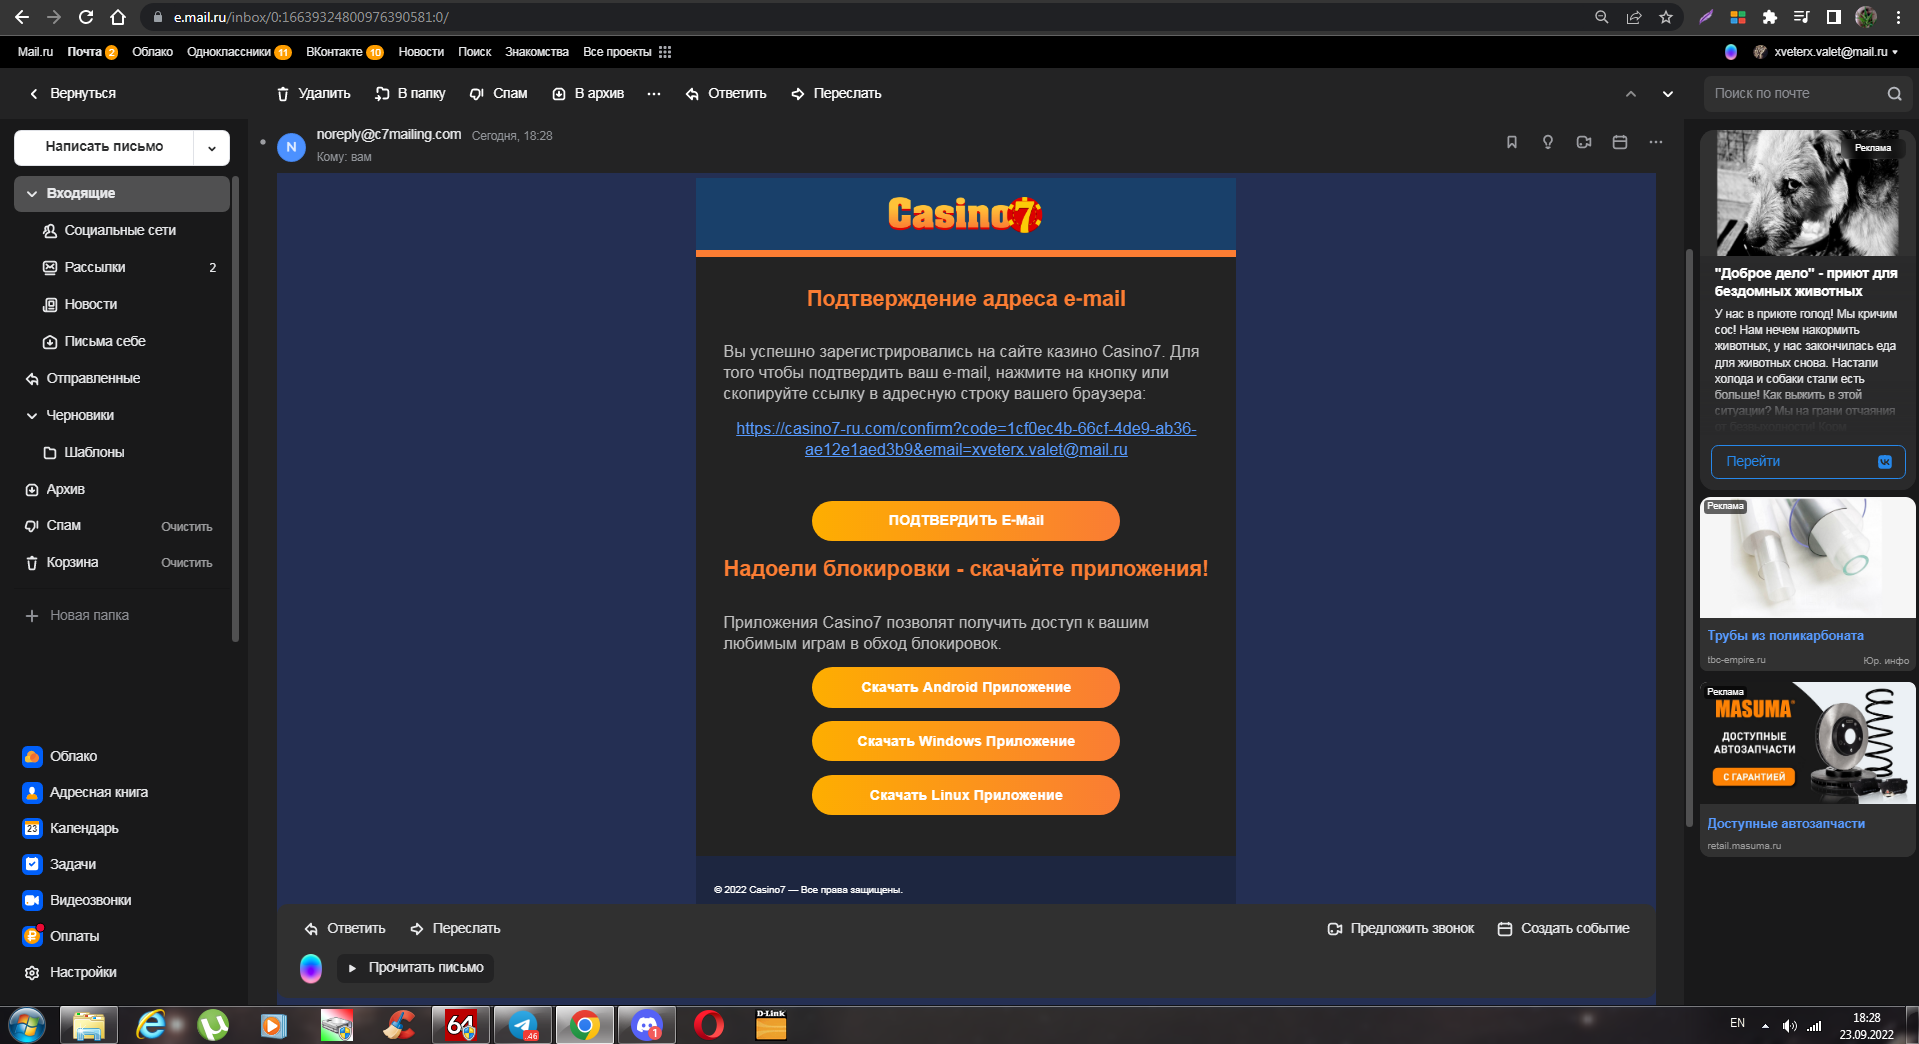Collapse the Черновики folder chevron
The width and height of the screenshot is (1919, 1044).
(x=32, y=416)
